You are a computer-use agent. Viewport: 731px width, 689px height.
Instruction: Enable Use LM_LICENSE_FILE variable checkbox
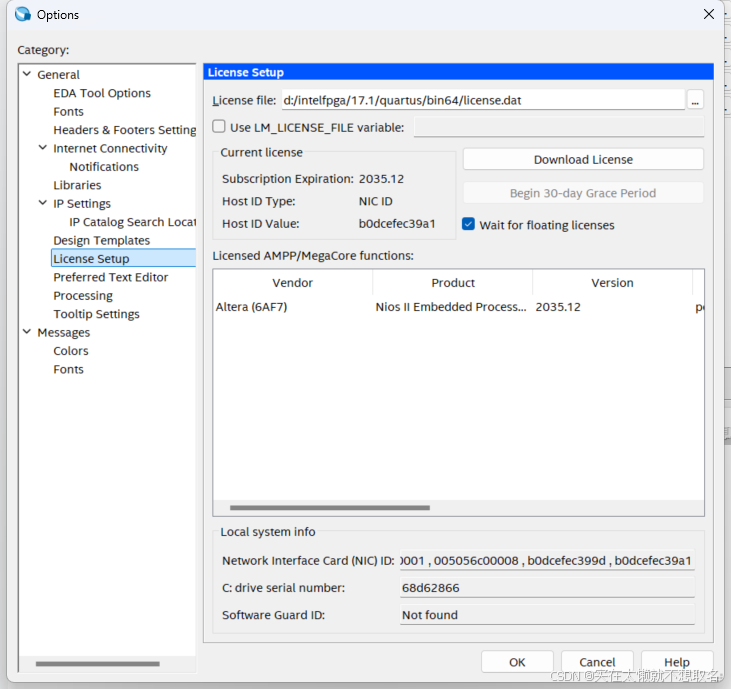219,127
